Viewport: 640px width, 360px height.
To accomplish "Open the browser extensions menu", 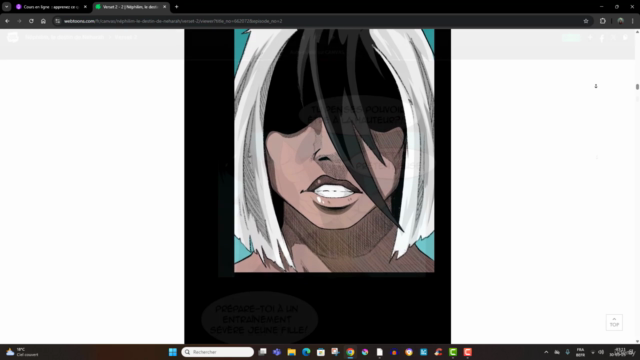I will pyautogui.click(x=603, y=21).
